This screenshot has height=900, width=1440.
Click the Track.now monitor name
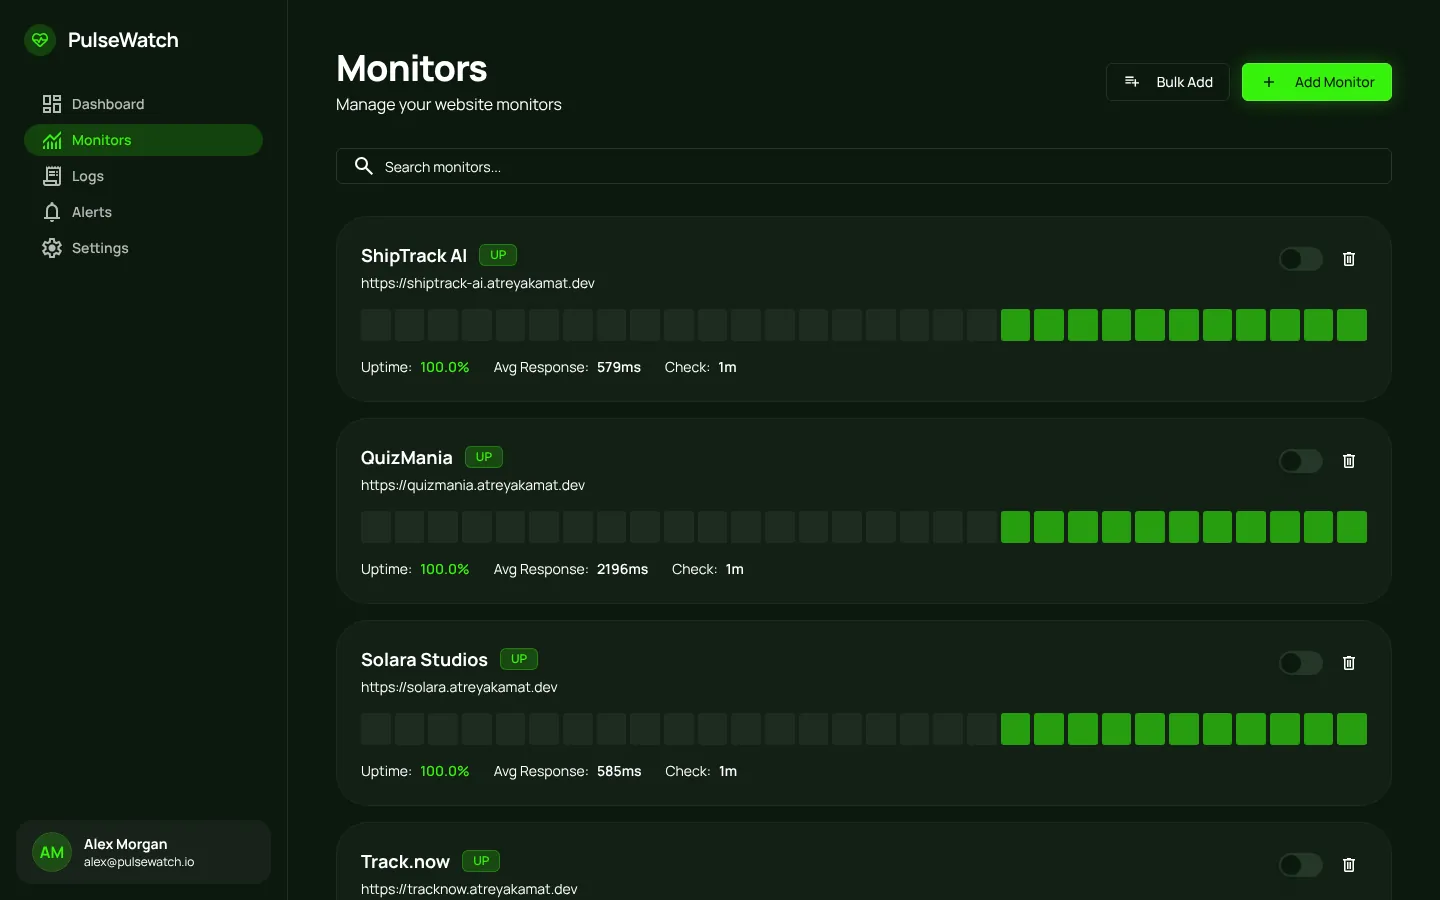click(x=405, y=861)
